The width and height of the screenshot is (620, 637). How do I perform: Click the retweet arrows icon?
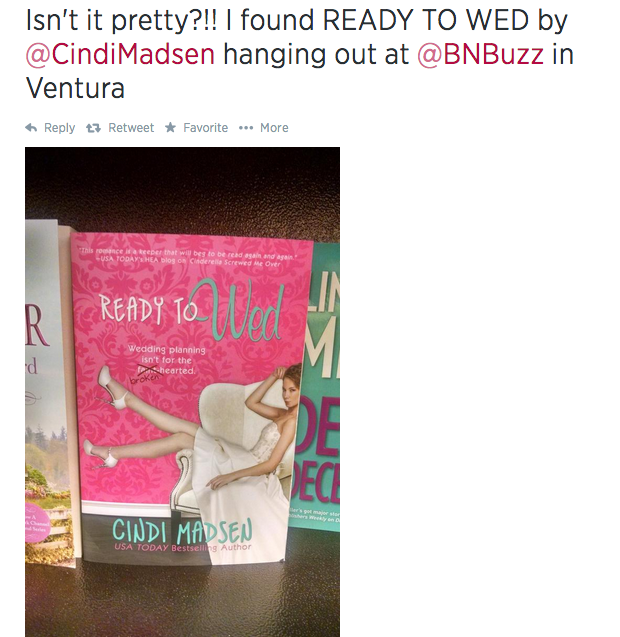[x=93, y=128]
